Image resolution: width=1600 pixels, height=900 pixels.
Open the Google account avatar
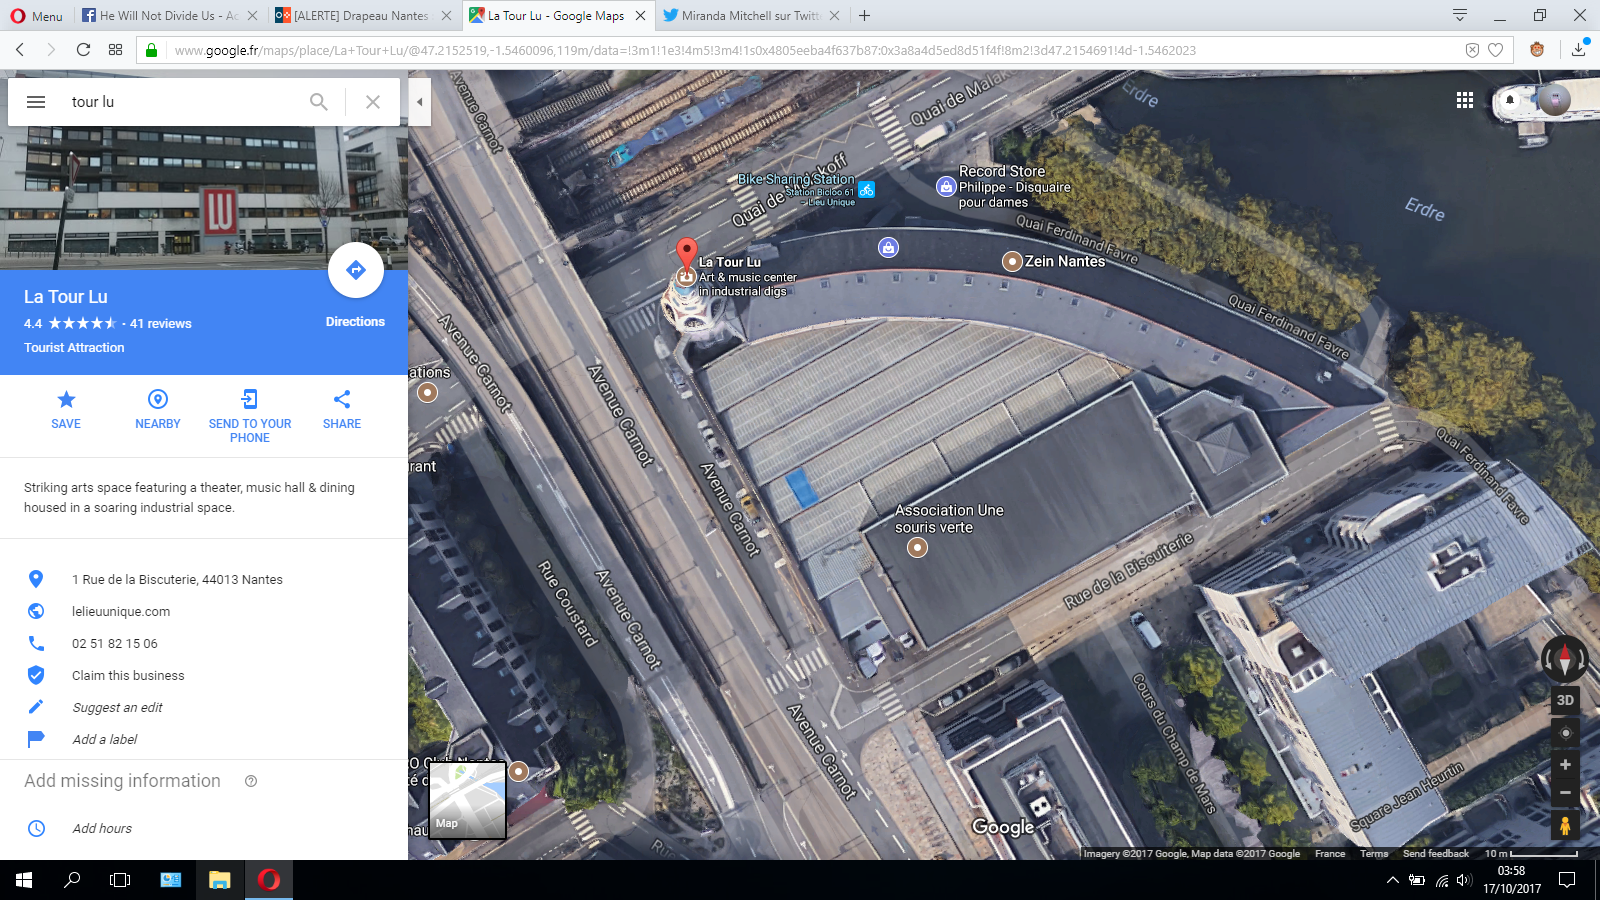[1554, 100]
